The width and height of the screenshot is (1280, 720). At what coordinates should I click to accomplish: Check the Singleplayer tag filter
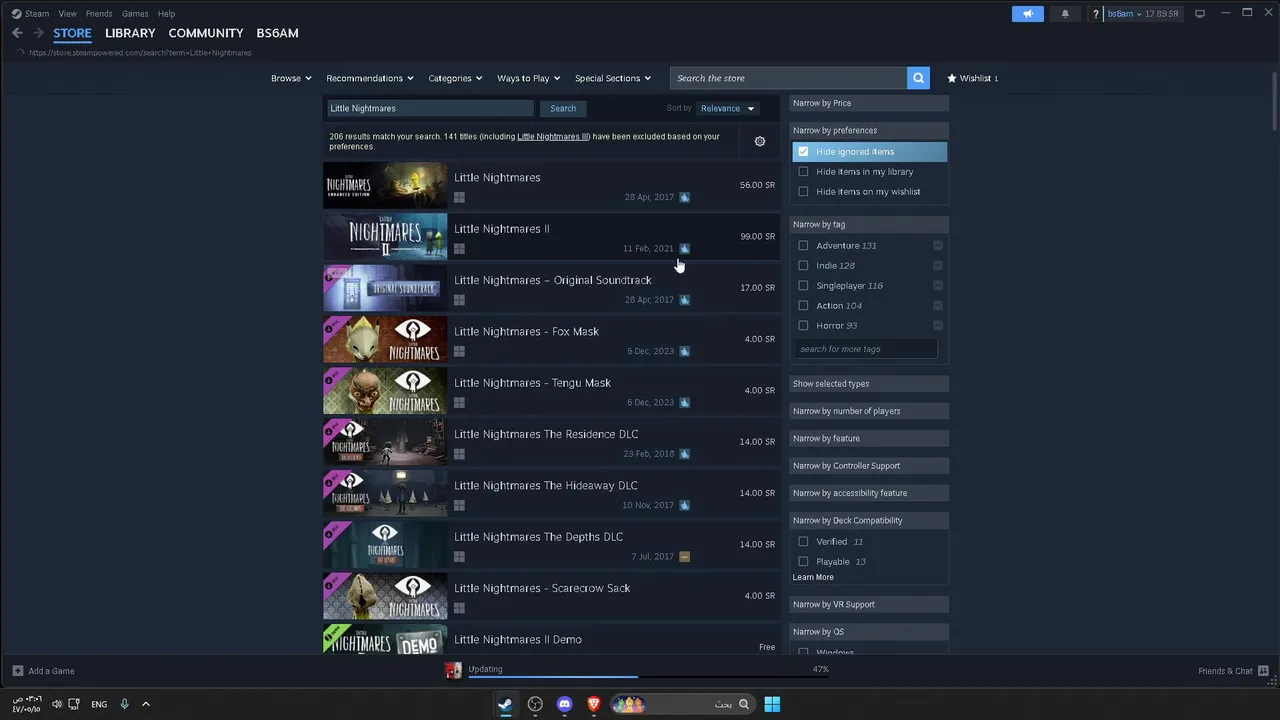point(803,286)
